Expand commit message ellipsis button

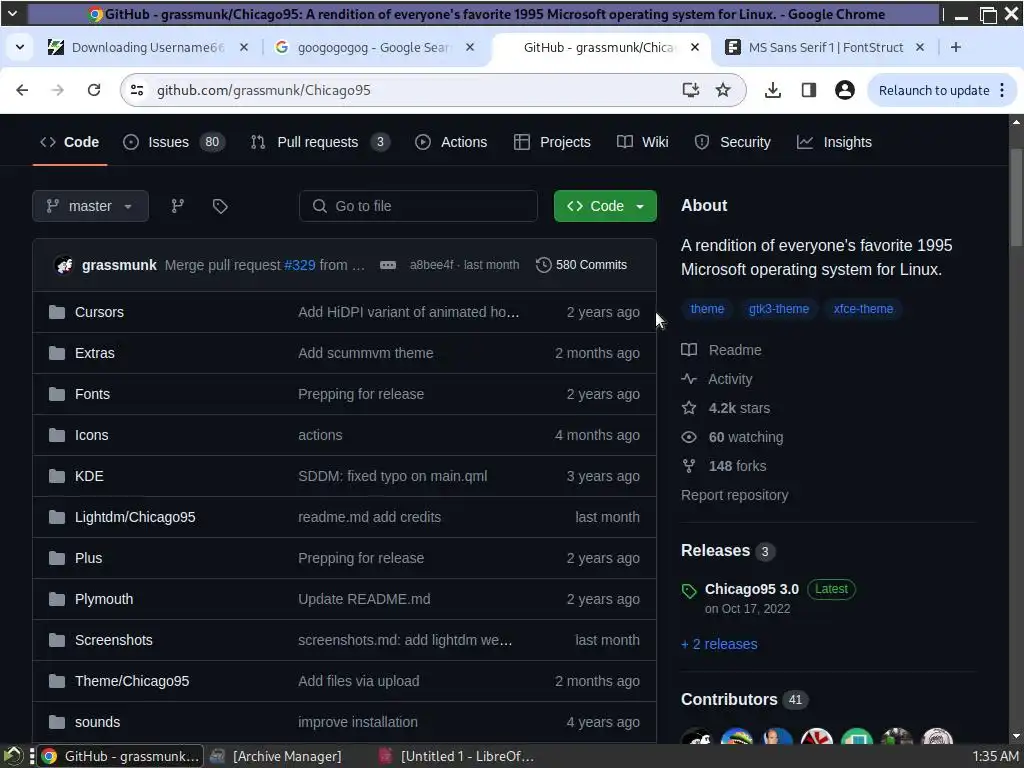[x=388, y=265]
